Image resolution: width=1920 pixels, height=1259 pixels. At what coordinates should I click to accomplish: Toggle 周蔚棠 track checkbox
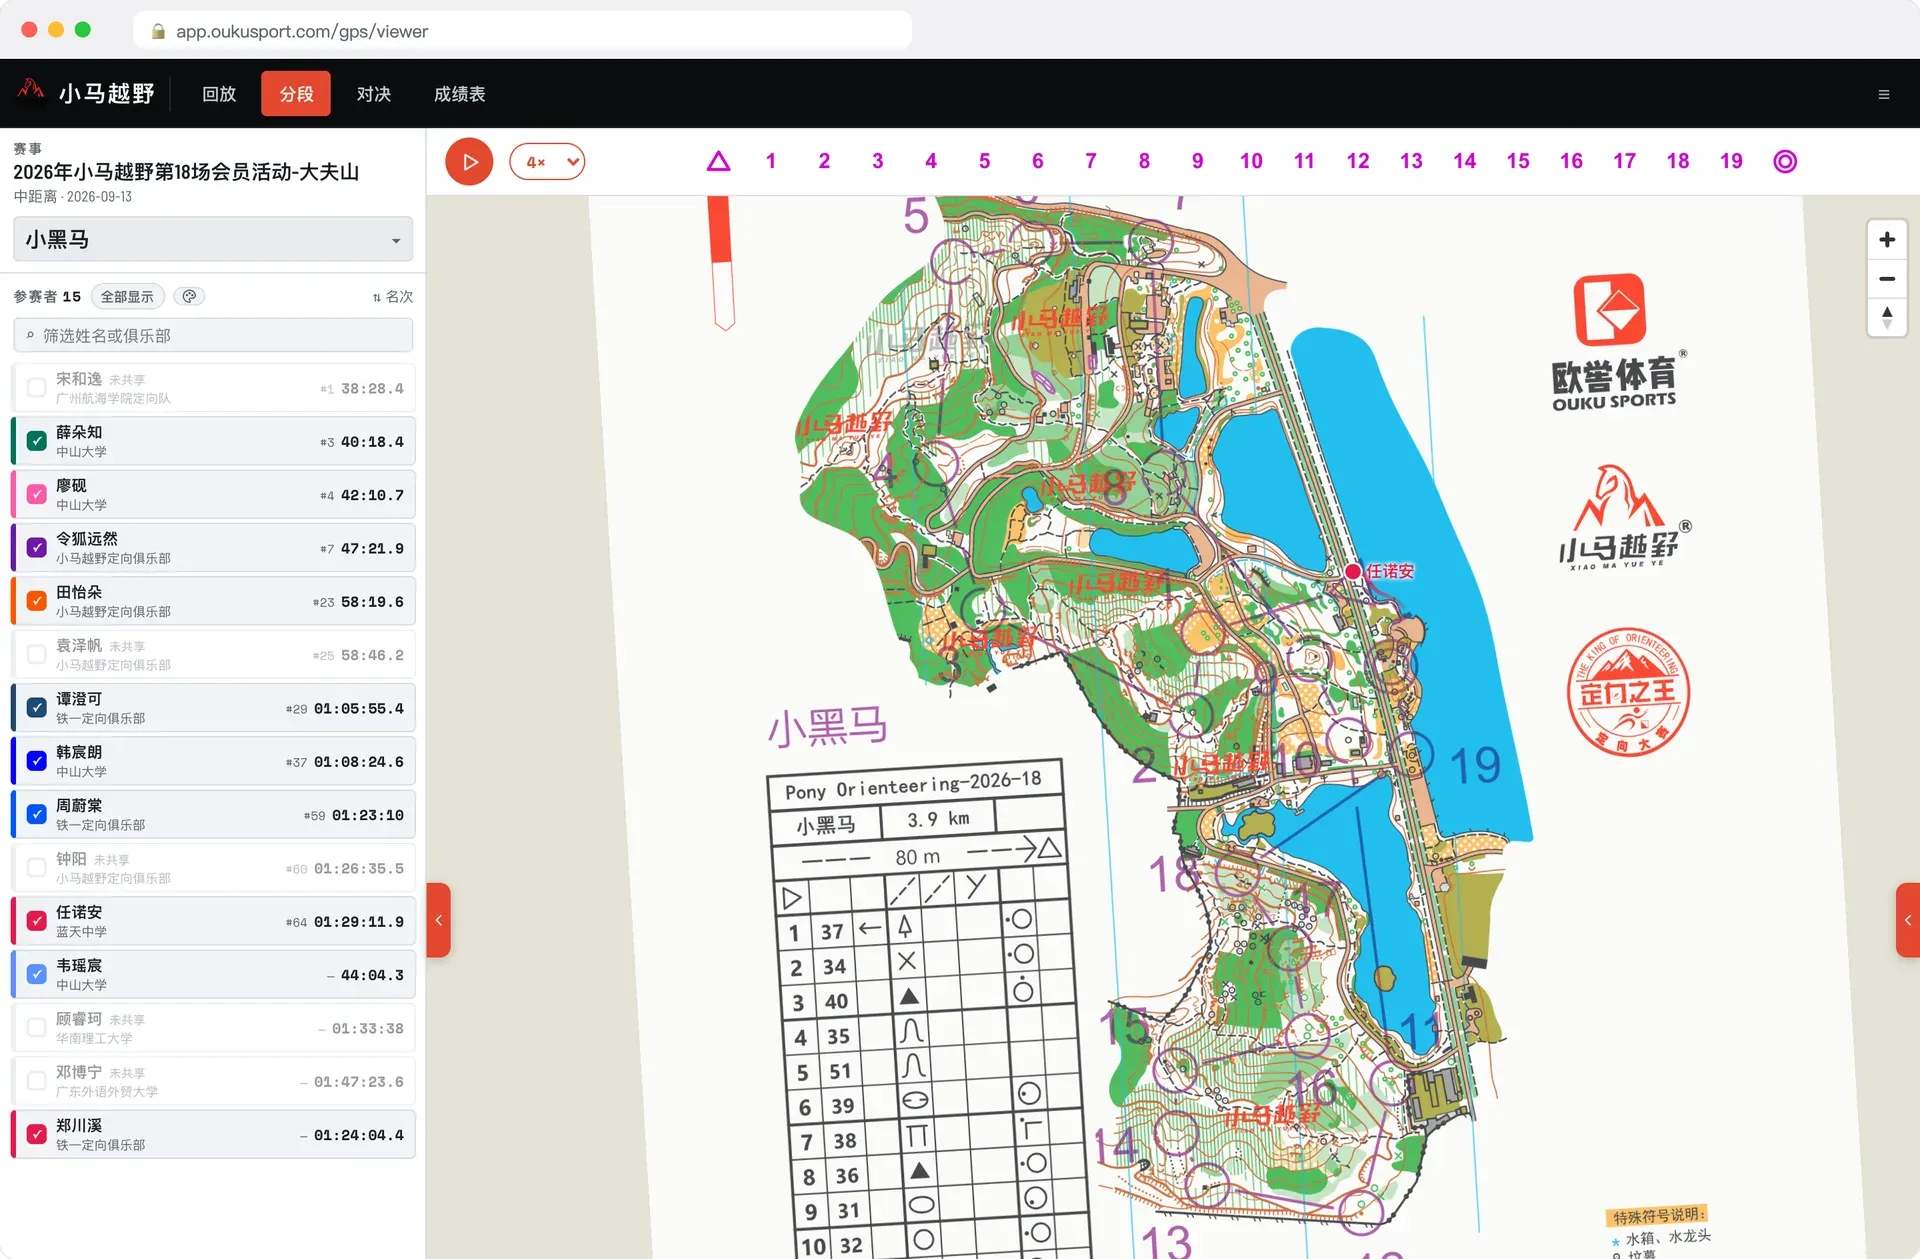click(x=37, y=815)
